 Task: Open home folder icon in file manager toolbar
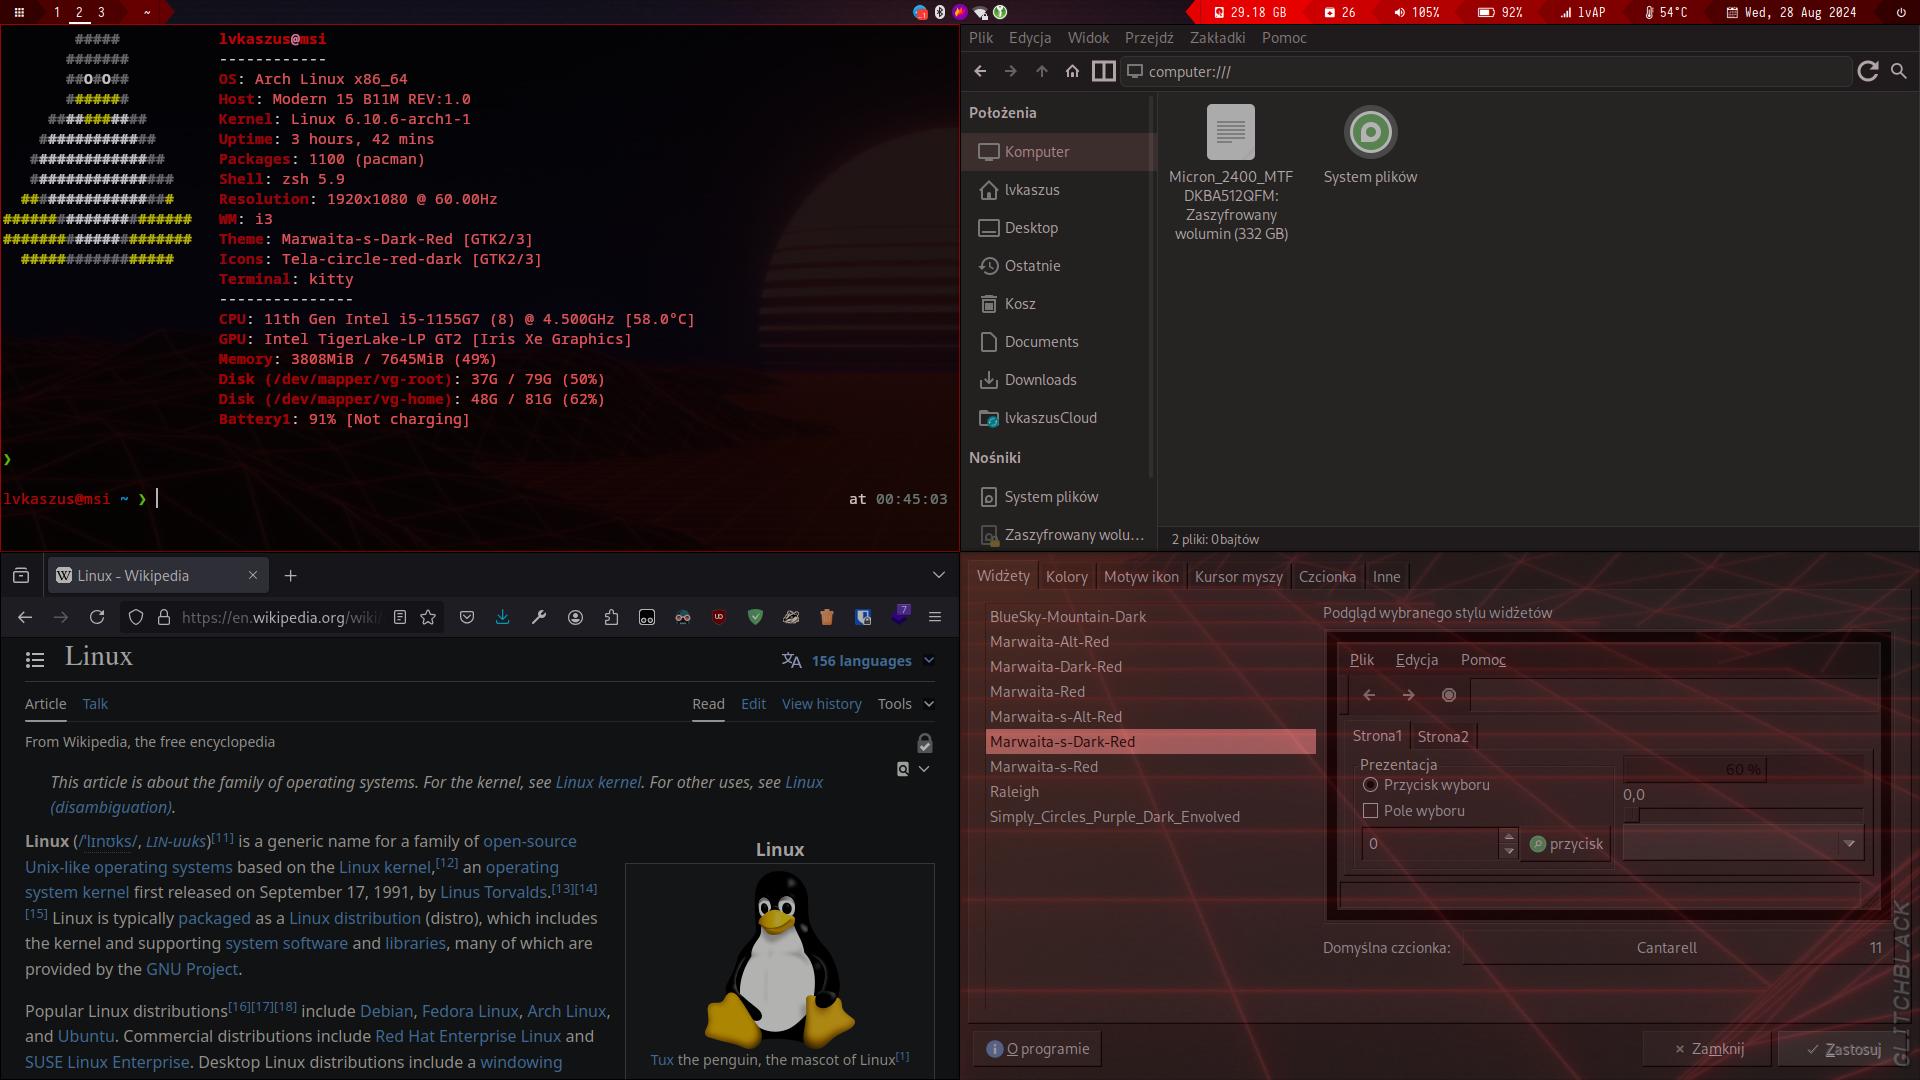[1072, 71]
